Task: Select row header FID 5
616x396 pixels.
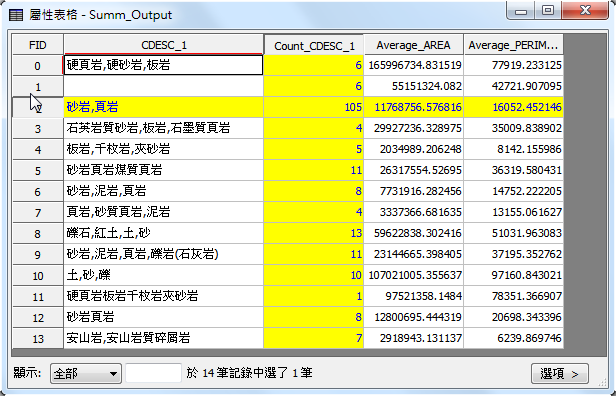Action: tap(38, 170)
